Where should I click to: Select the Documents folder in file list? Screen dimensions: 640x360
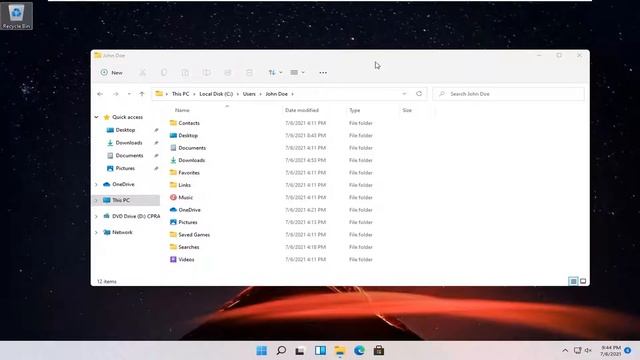coord(192,148)
